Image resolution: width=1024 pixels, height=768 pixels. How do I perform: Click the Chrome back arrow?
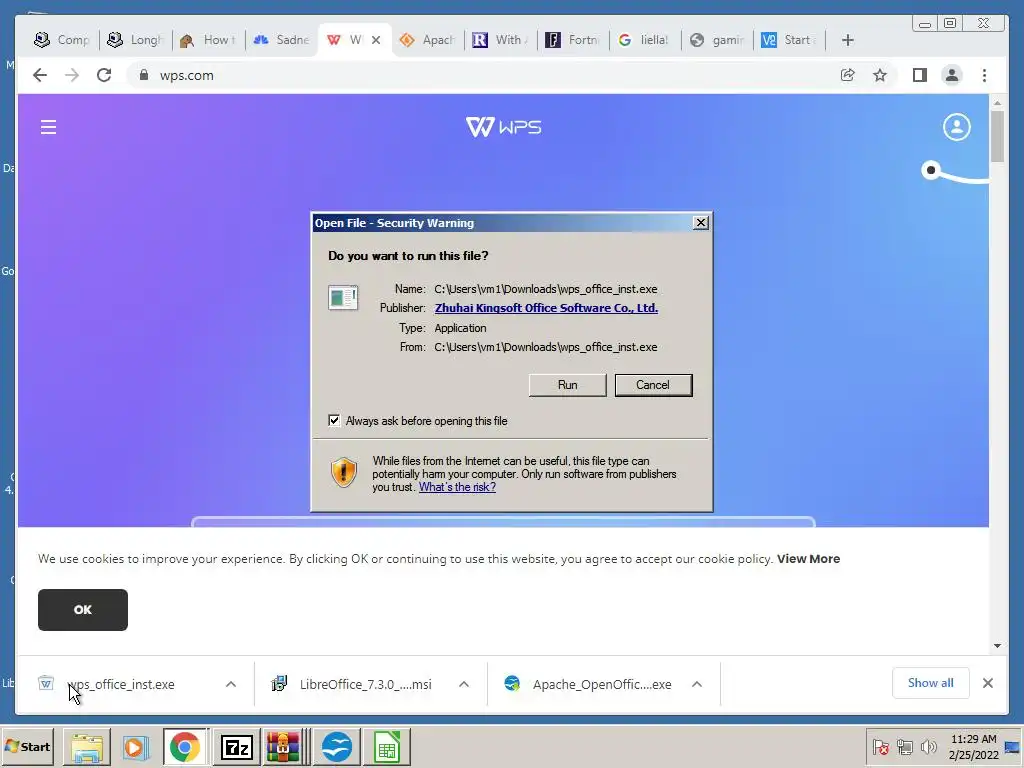tap(40, 75)
